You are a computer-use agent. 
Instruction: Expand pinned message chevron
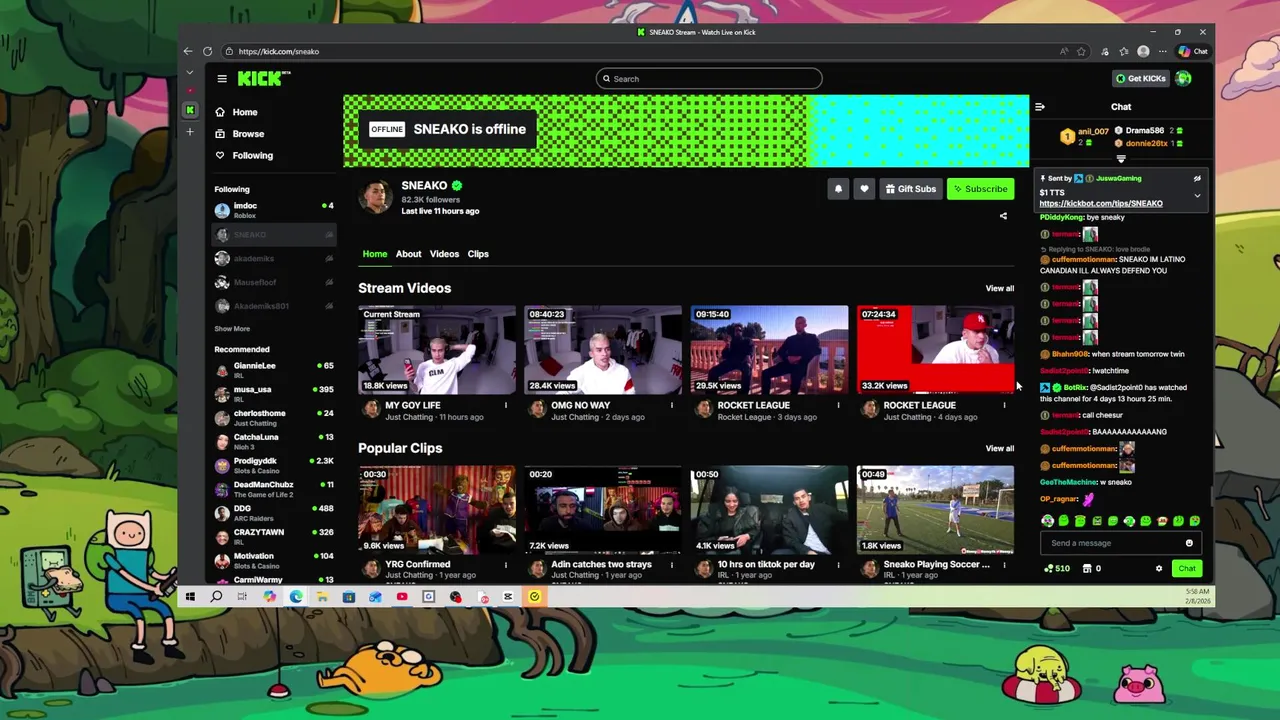(1197, 196)
